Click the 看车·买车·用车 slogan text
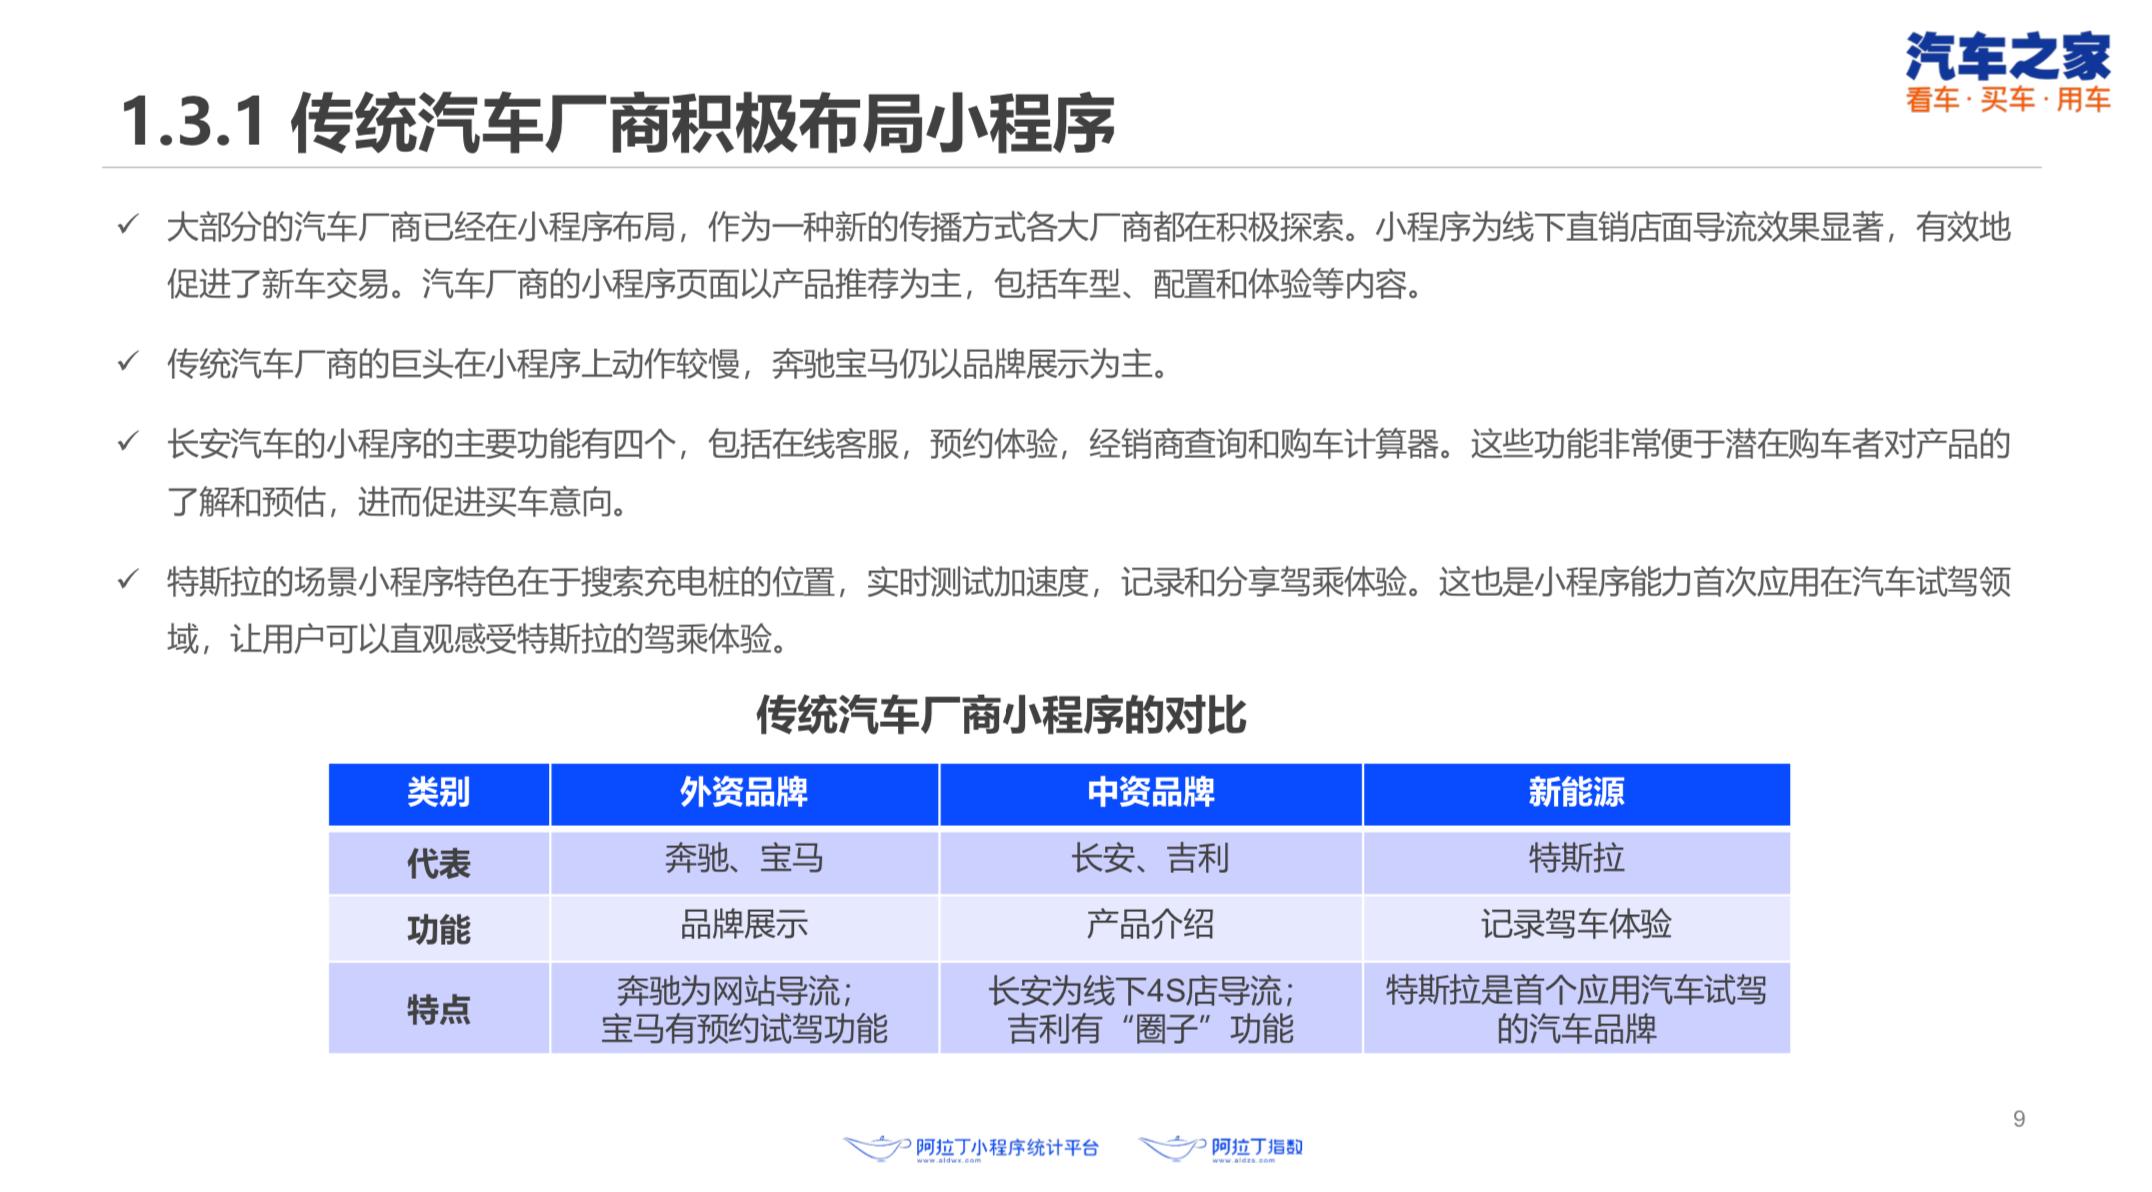 [x=2007, y=101]
